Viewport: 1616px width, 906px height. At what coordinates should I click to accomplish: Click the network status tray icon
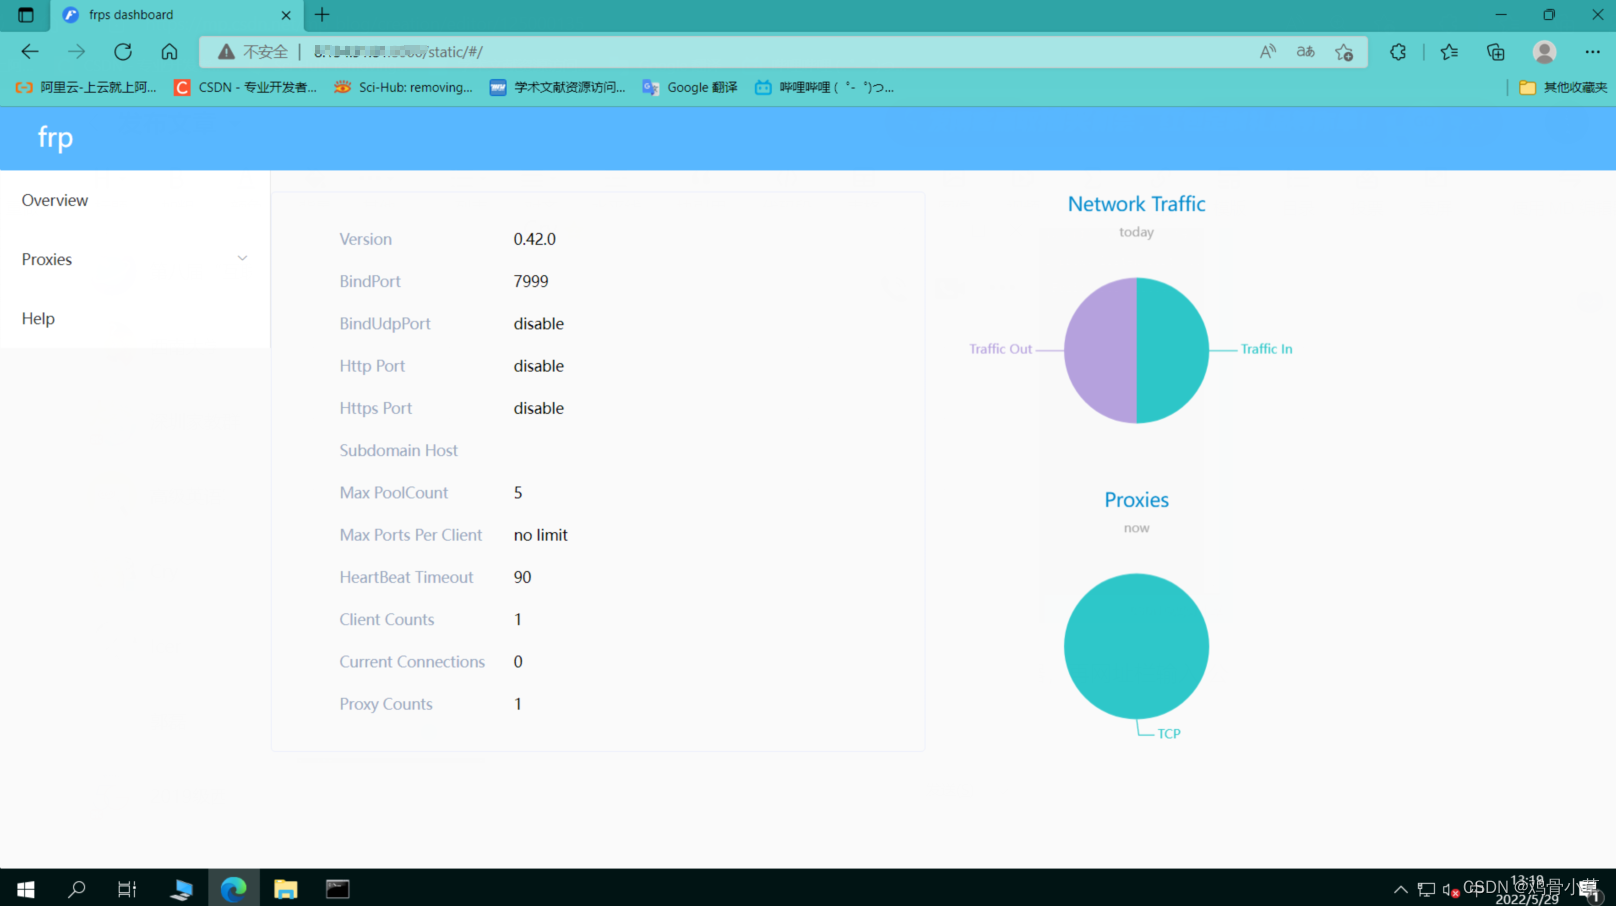coord(1426,889)
